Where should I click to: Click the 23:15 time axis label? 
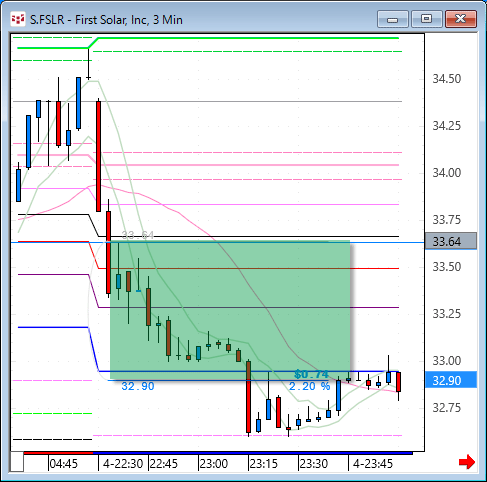tap(264, 464)
